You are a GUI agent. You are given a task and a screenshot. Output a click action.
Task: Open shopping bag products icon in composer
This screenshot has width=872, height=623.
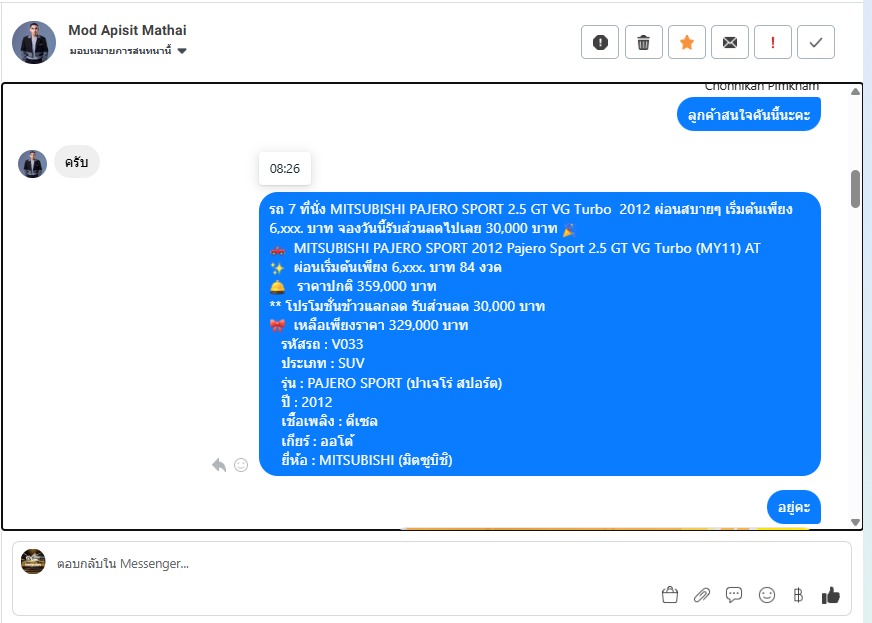point(670,595)
